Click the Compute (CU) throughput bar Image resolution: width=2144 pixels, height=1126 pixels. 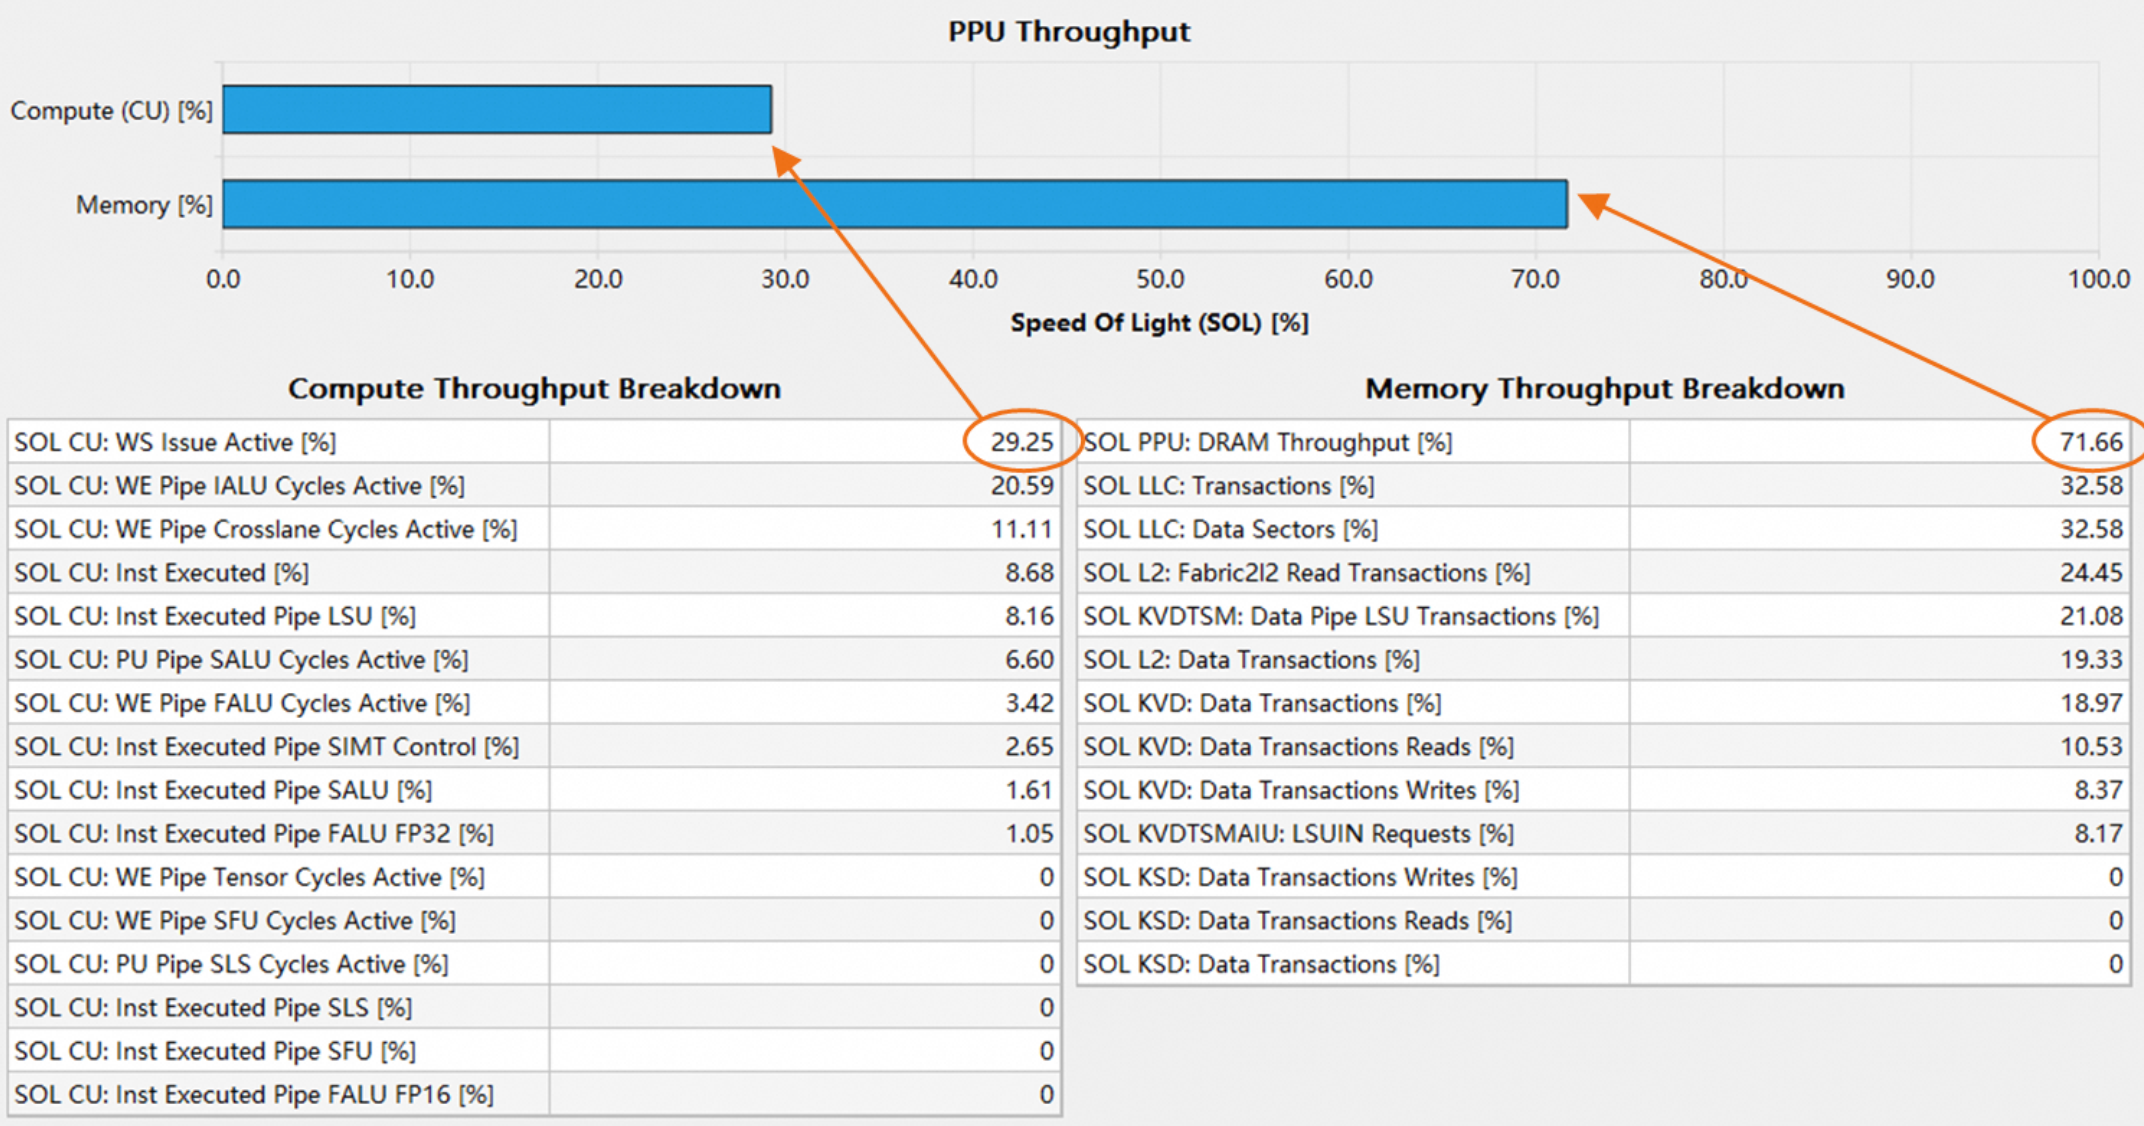(496, 109)
